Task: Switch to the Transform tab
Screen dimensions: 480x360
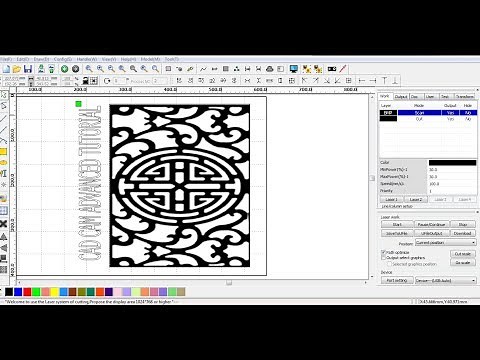Action: [x=464, y=96]
